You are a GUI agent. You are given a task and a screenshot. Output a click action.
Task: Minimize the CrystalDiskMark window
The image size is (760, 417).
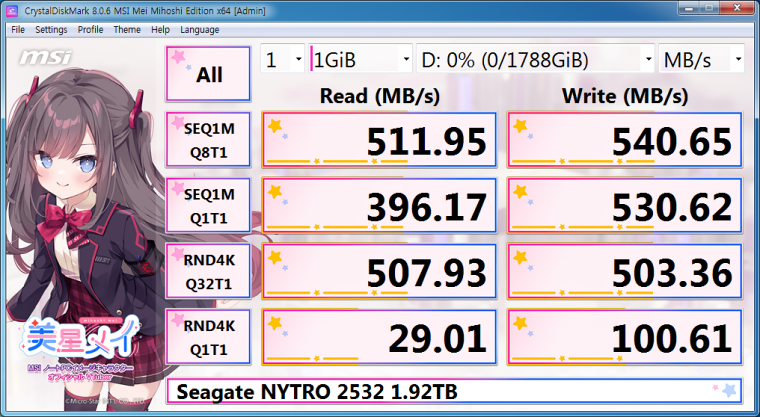688,8
